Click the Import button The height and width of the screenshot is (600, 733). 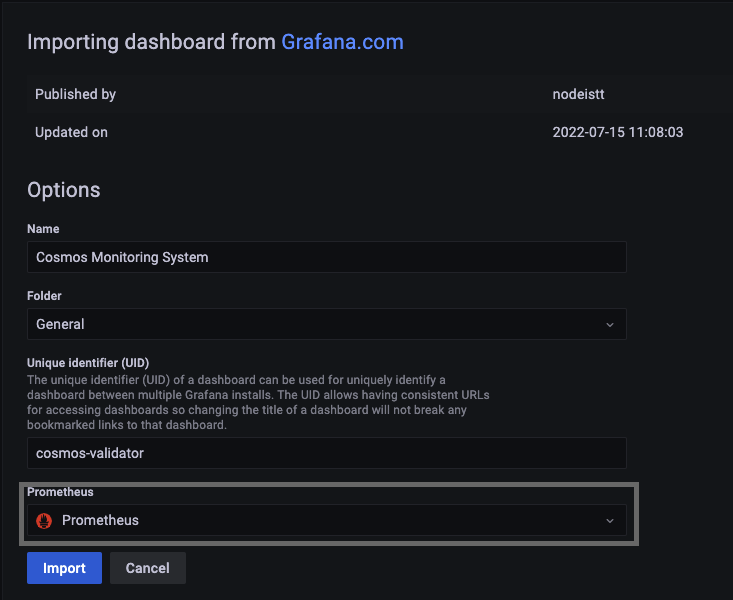(x=64, y=568)
